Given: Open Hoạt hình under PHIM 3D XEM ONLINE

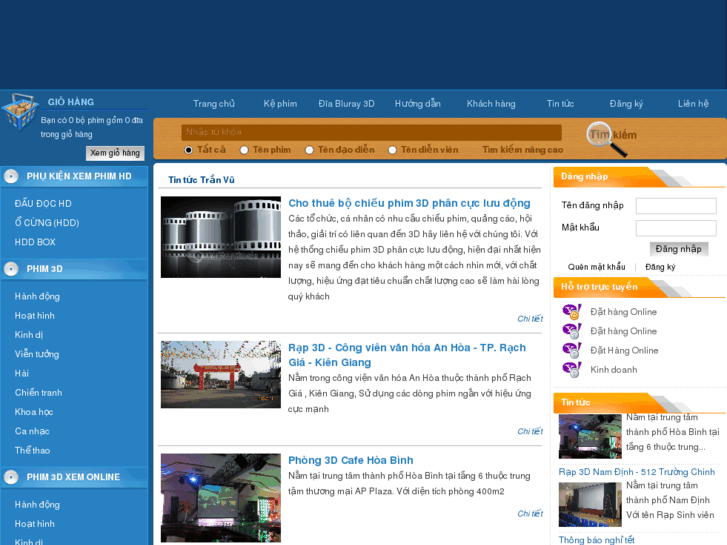Looking at the screenshot, I should click(x=34, y=524).
